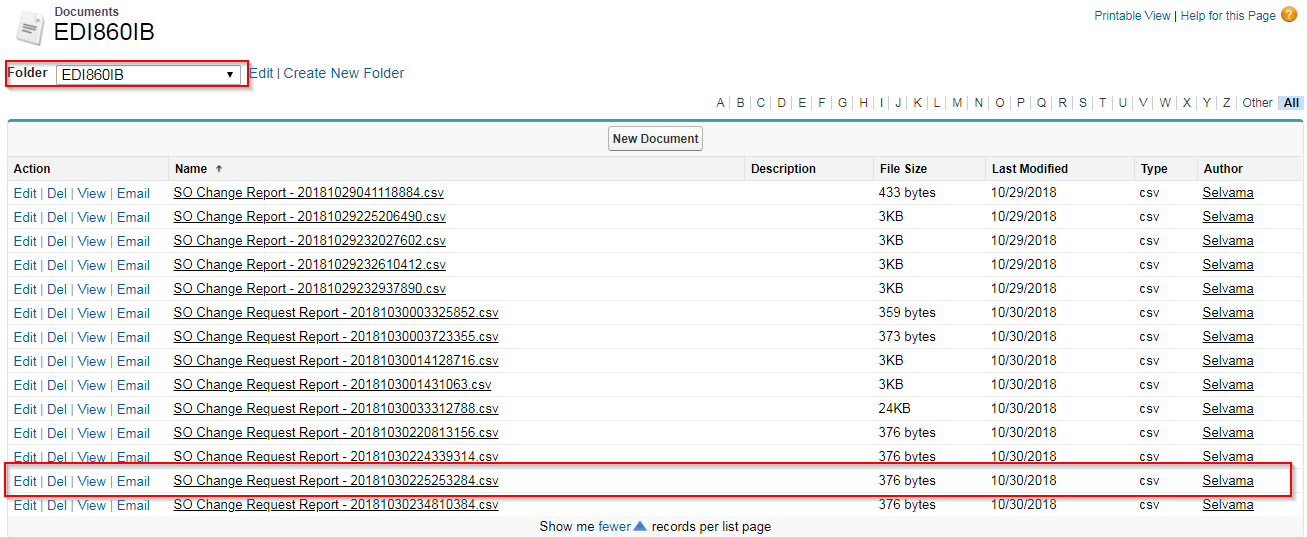Click the orange help question mark icon

1289,15
